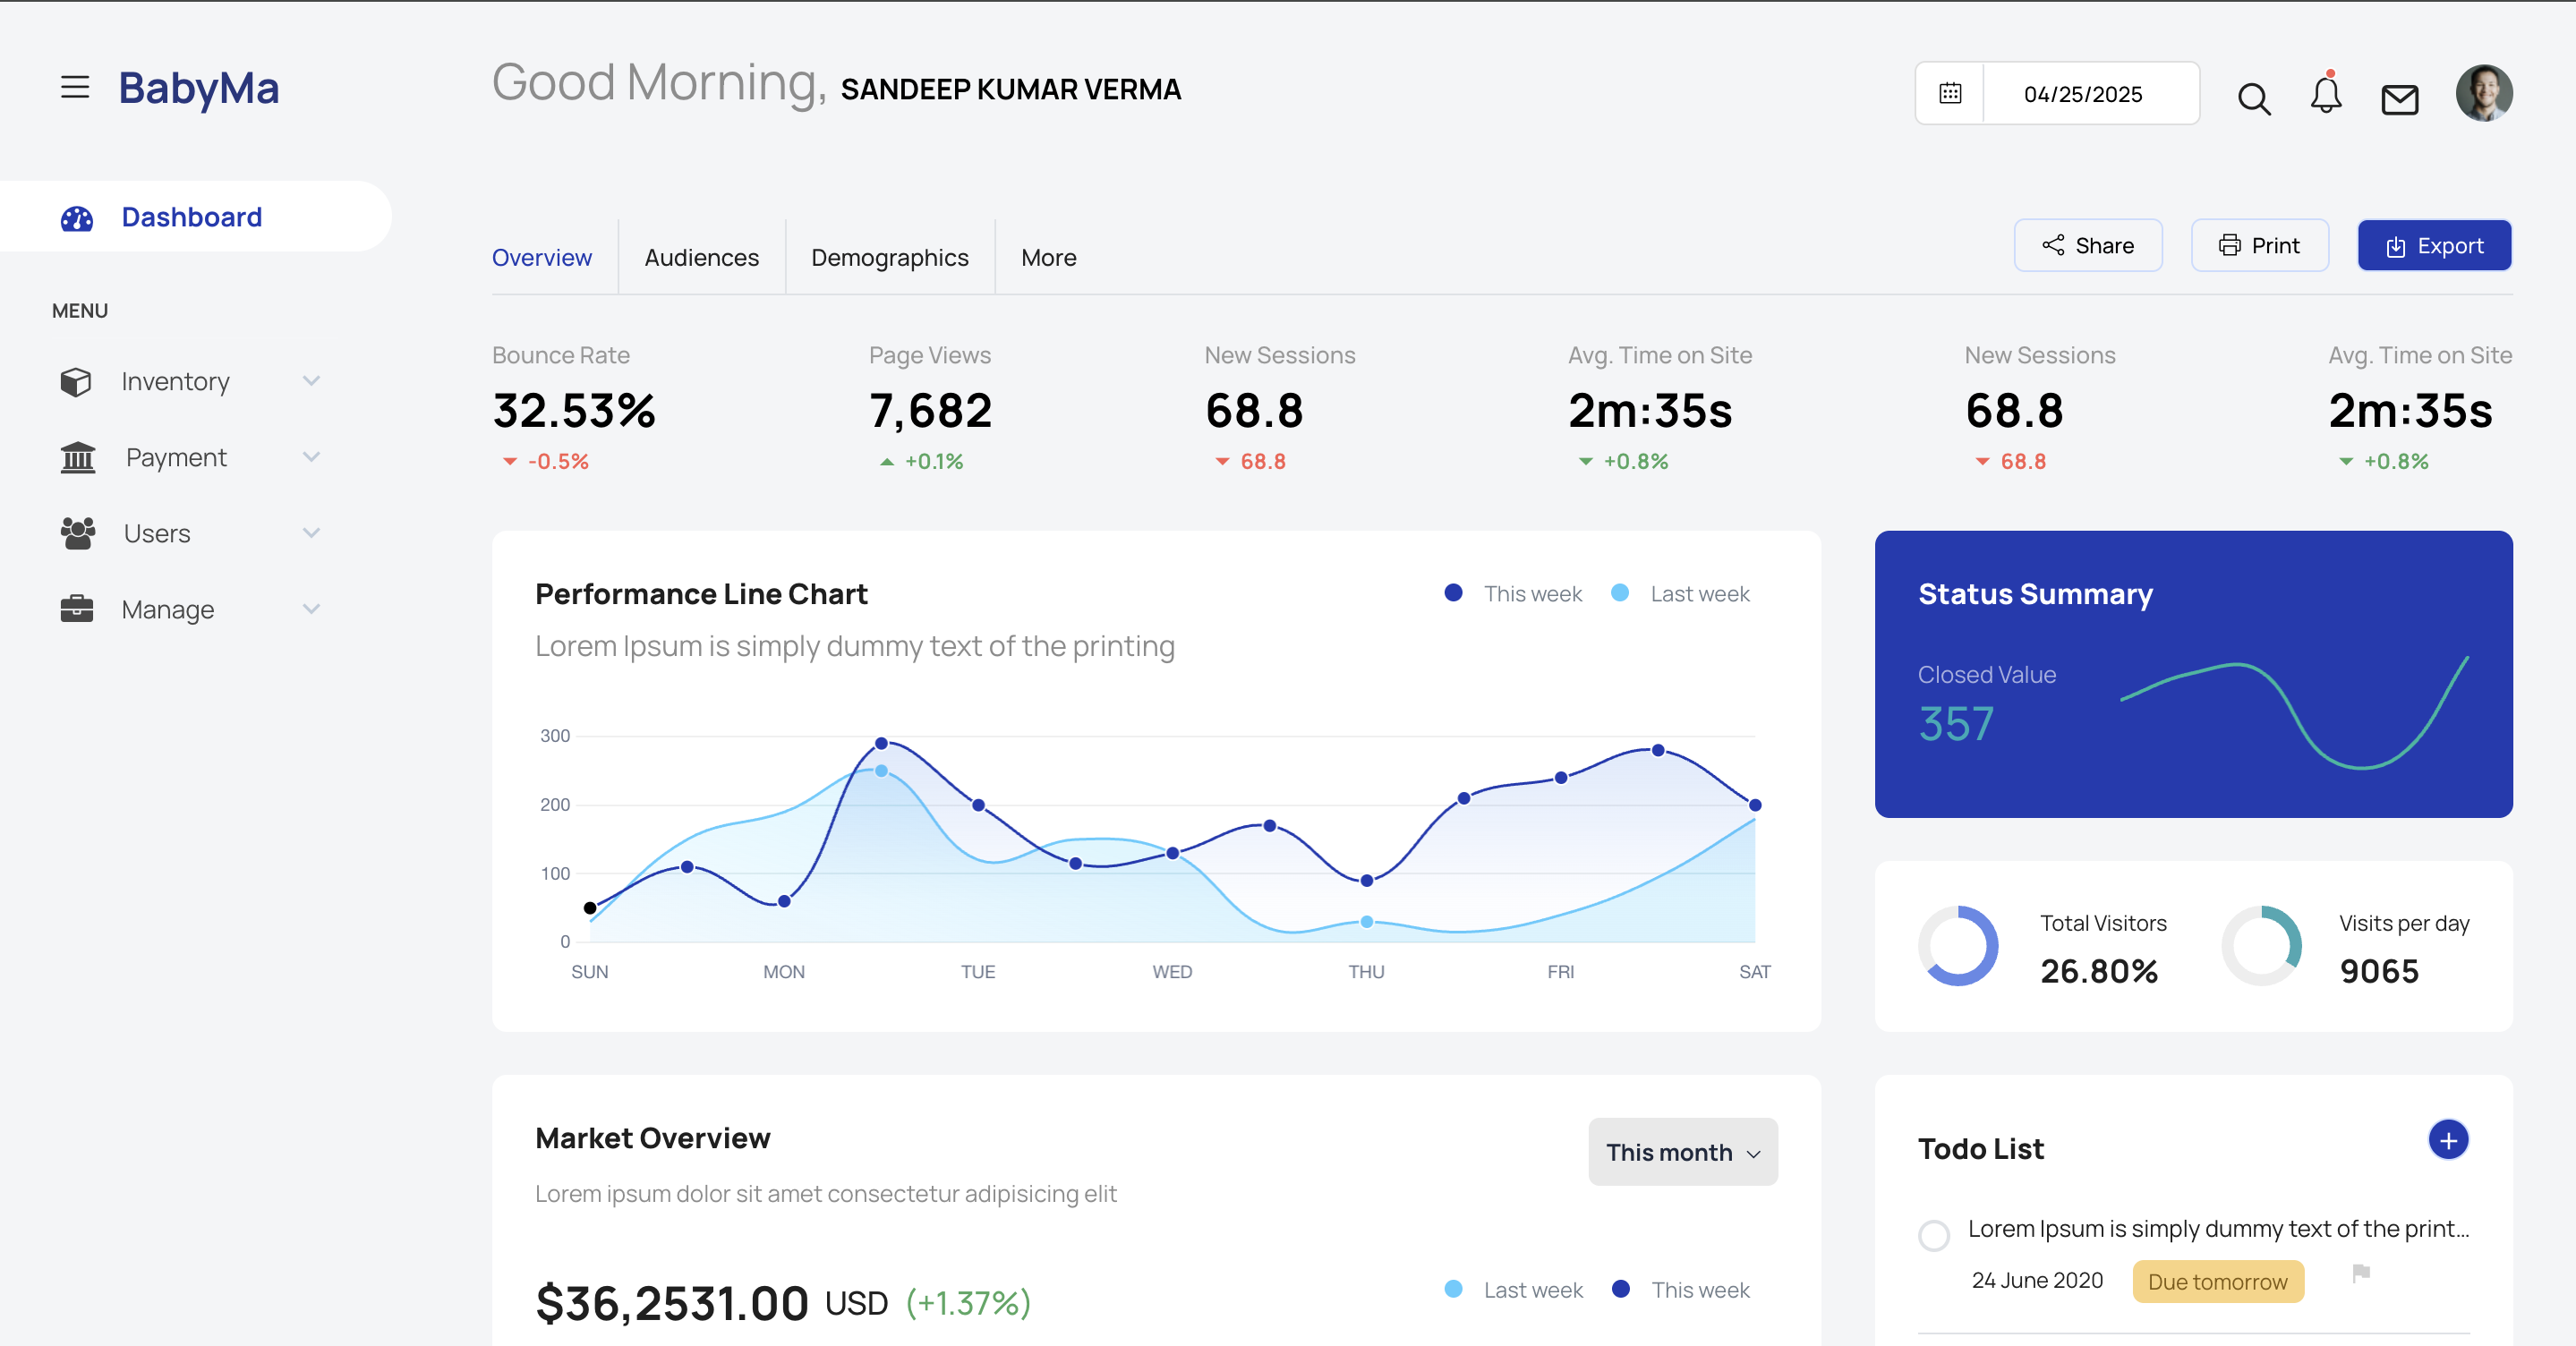Screen dimensions: 2576x1346
Task: Click the user profile avatar
Action: [2483, 94]
